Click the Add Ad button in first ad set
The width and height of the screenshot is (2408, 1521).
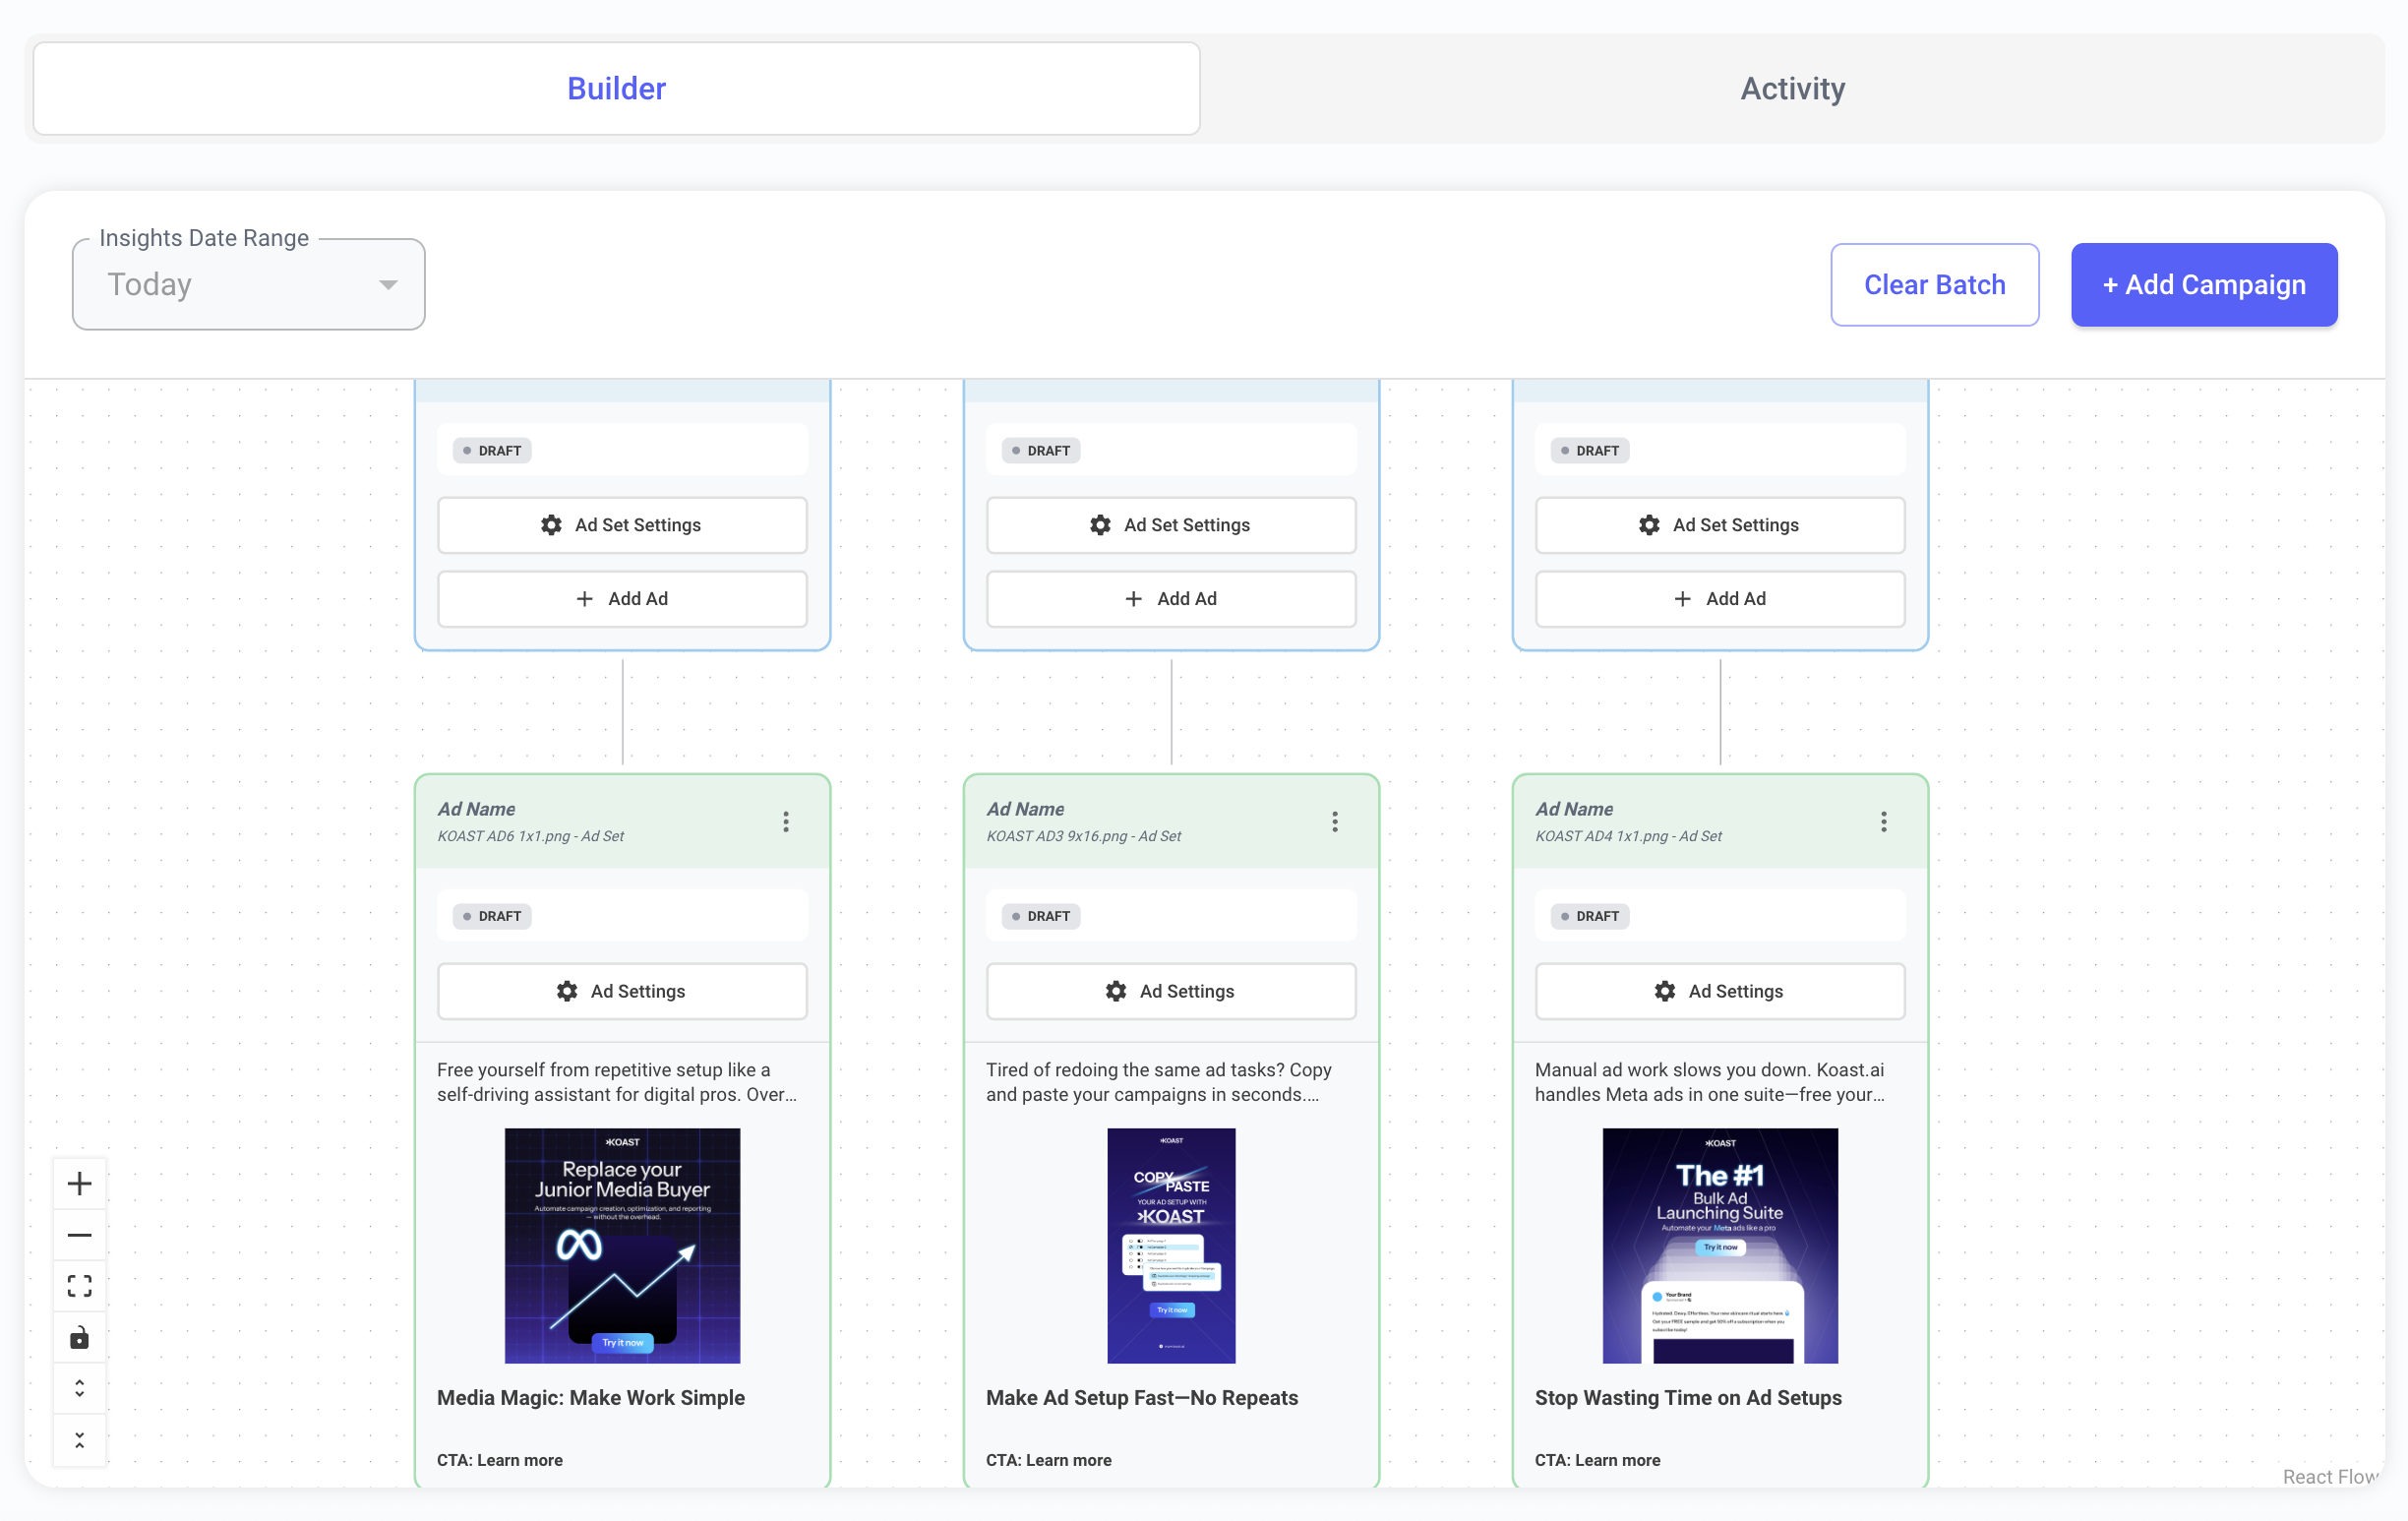pos(621,598)
